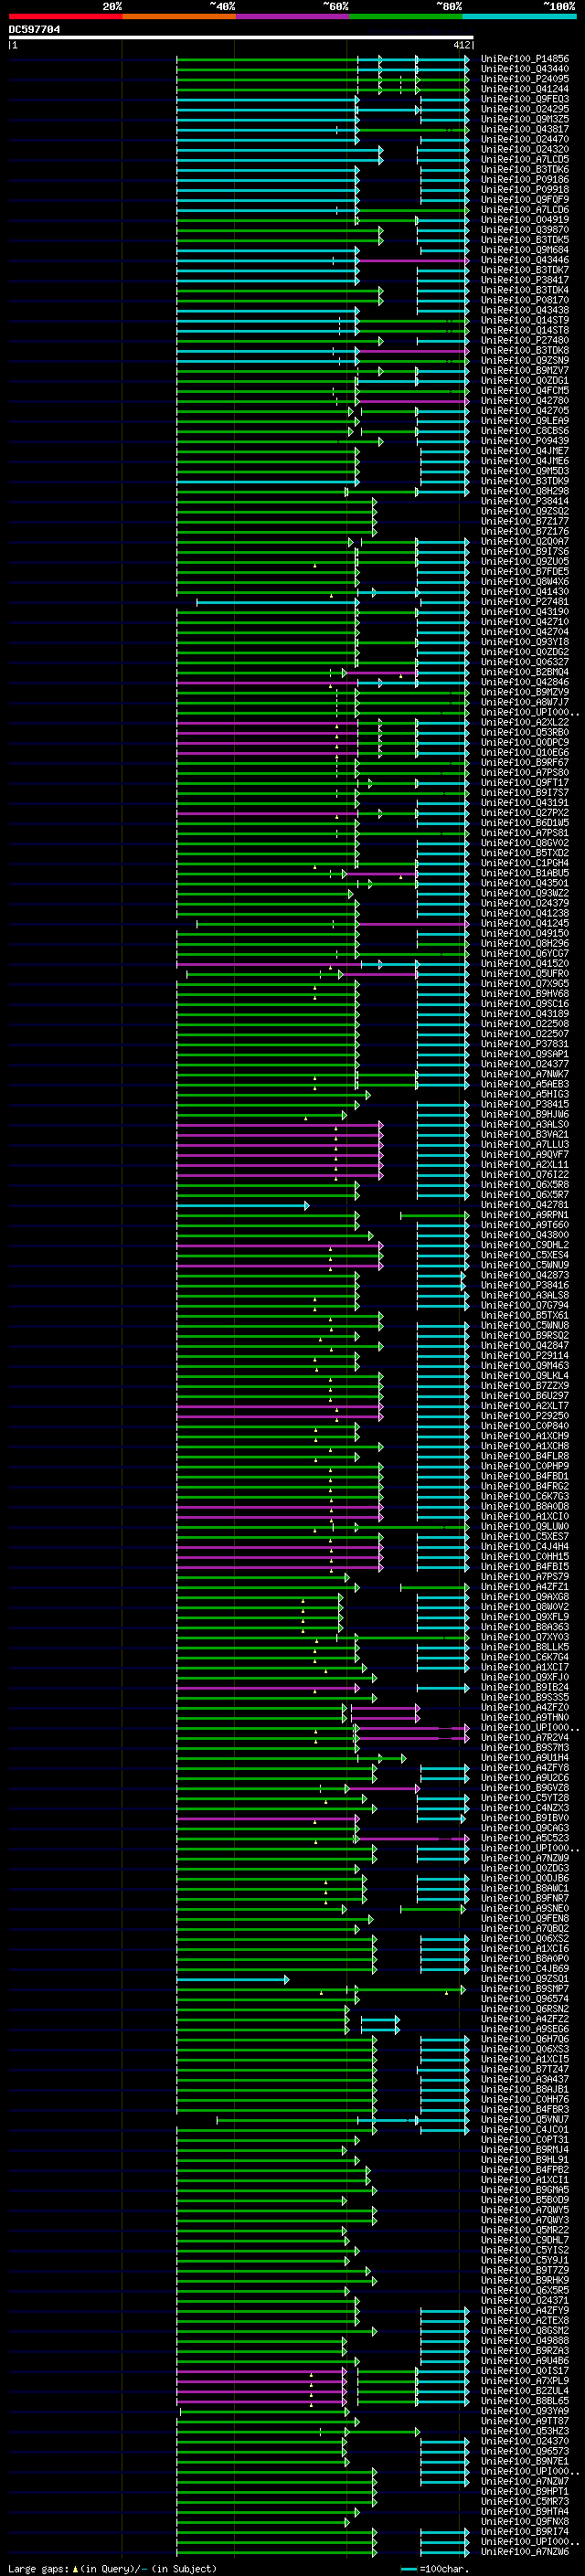This screenshot has height=2576, width=585.
Task: Click the UniRef100_P29250 hit label
Action: [525, 1416]
